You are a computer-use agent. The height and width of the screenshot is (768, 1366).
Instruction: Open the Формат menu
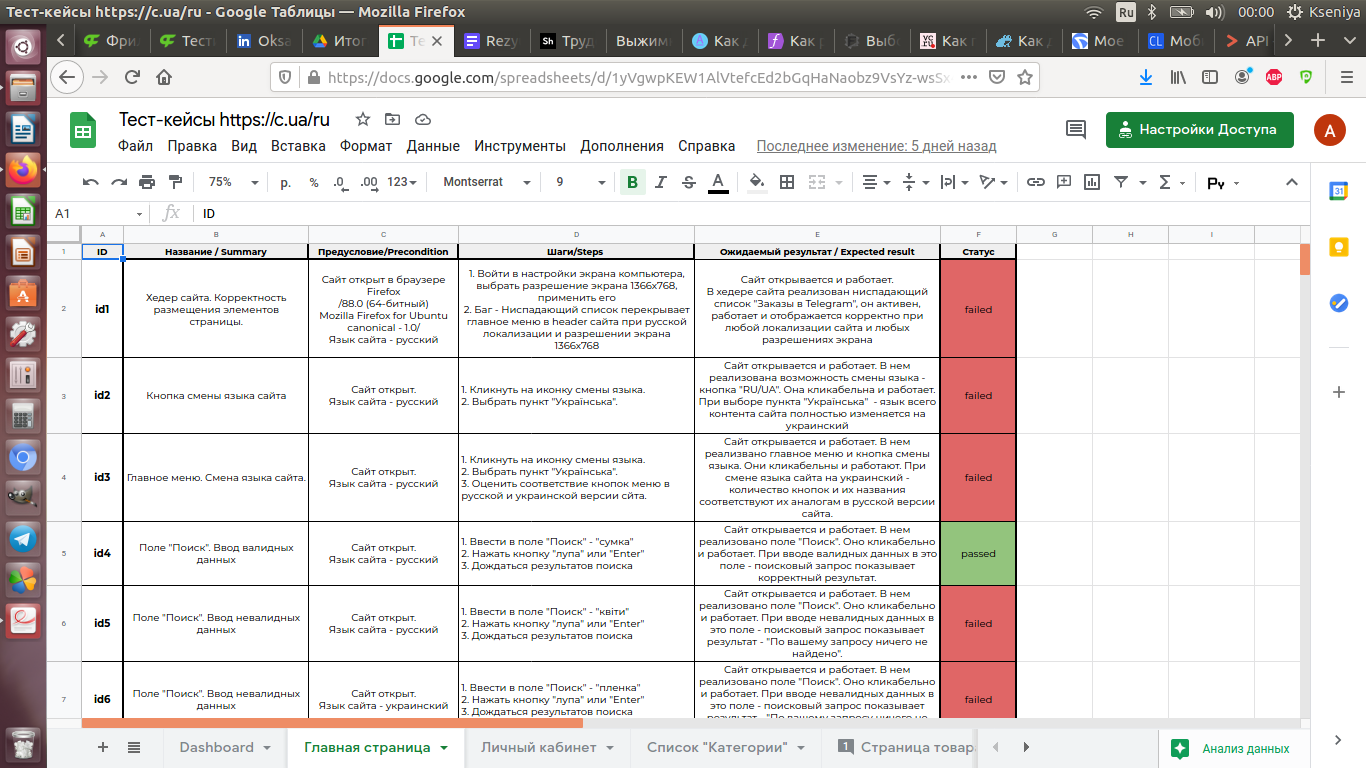coord(366,146)
